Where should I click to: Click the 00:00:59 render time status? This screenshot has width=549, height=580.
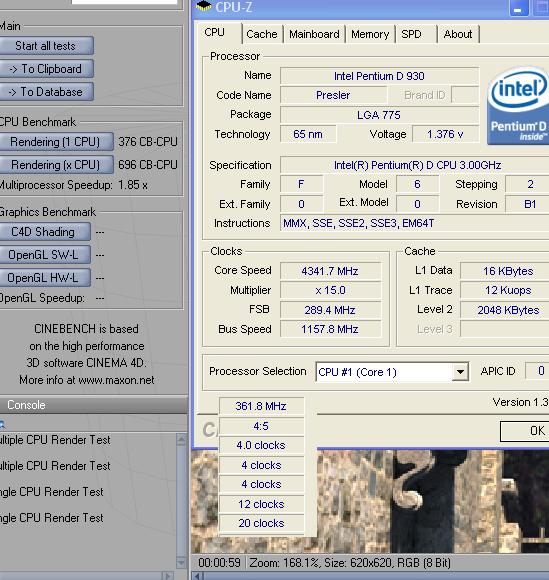(x=219, y=563)
